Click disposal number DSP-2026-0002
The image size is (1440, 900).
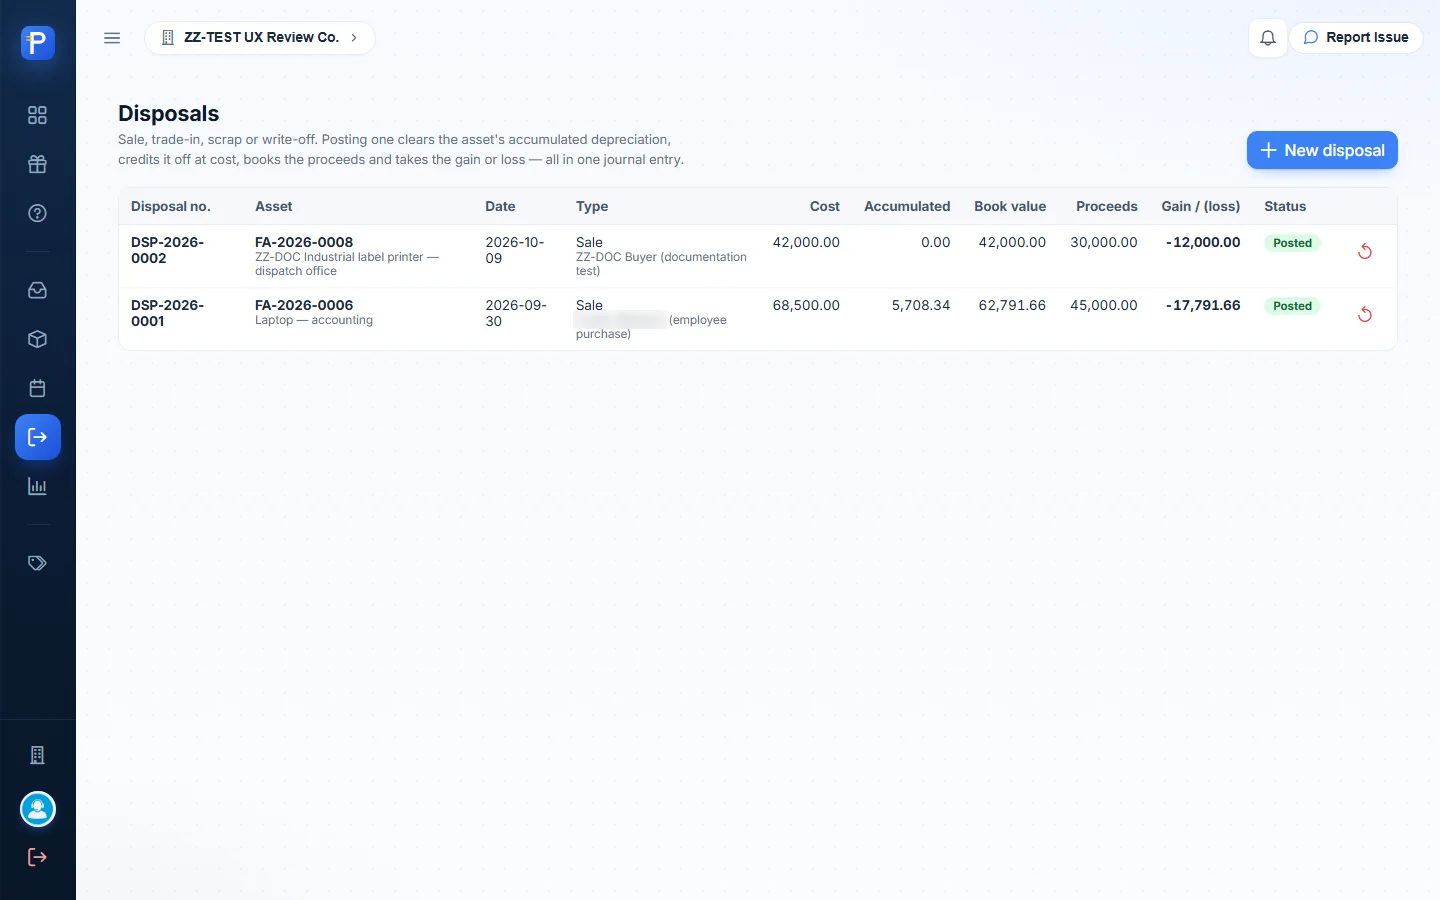tap(167, 250)
